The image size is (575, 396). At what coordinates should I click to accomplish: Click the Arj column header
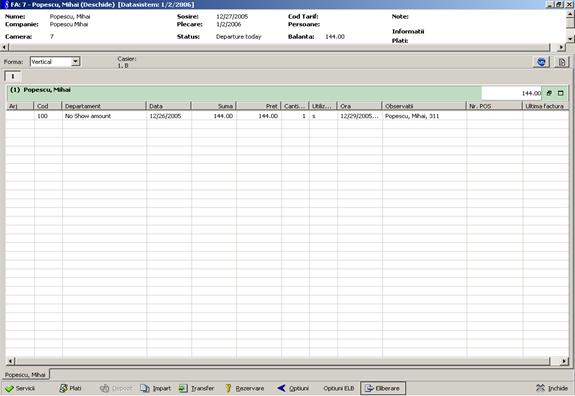[x=20, y=106]
